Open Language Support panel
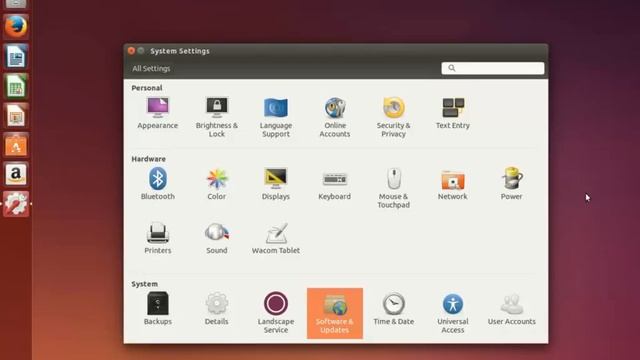Viewport: 640px width, 360px height. [x=276, y=118]
